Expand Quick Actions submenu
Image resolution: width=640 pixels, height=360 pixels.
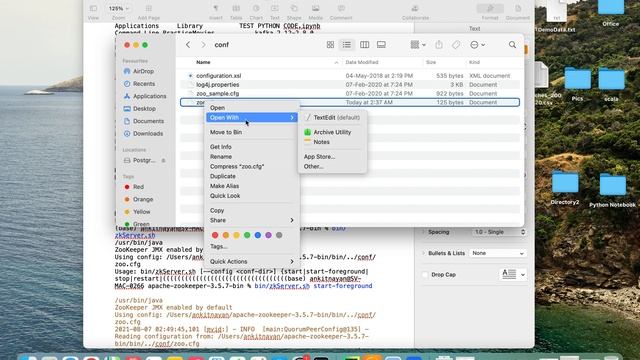pyautogui.click(x=252, y=262)
